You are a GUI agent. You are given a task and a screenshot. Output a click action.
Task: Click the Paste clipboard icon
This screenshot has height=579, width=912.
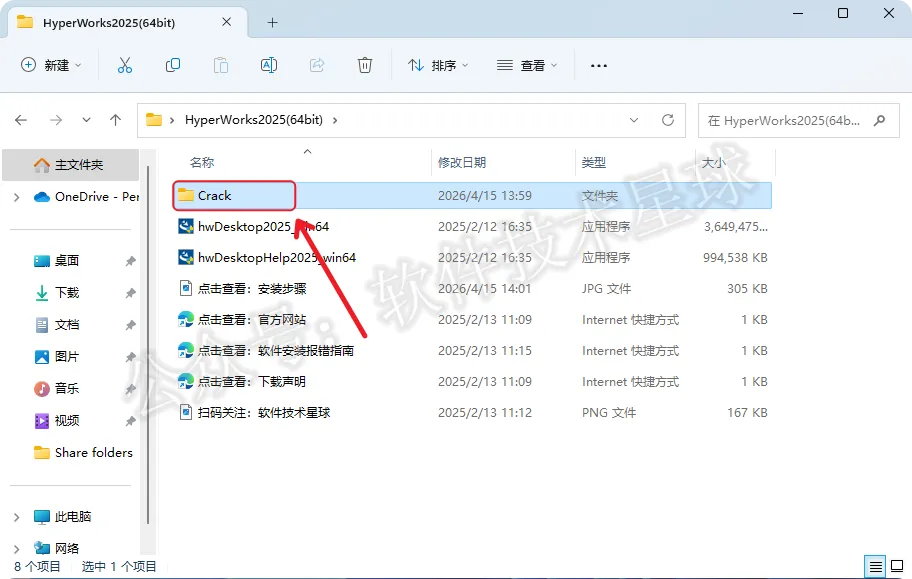(220, 65)
